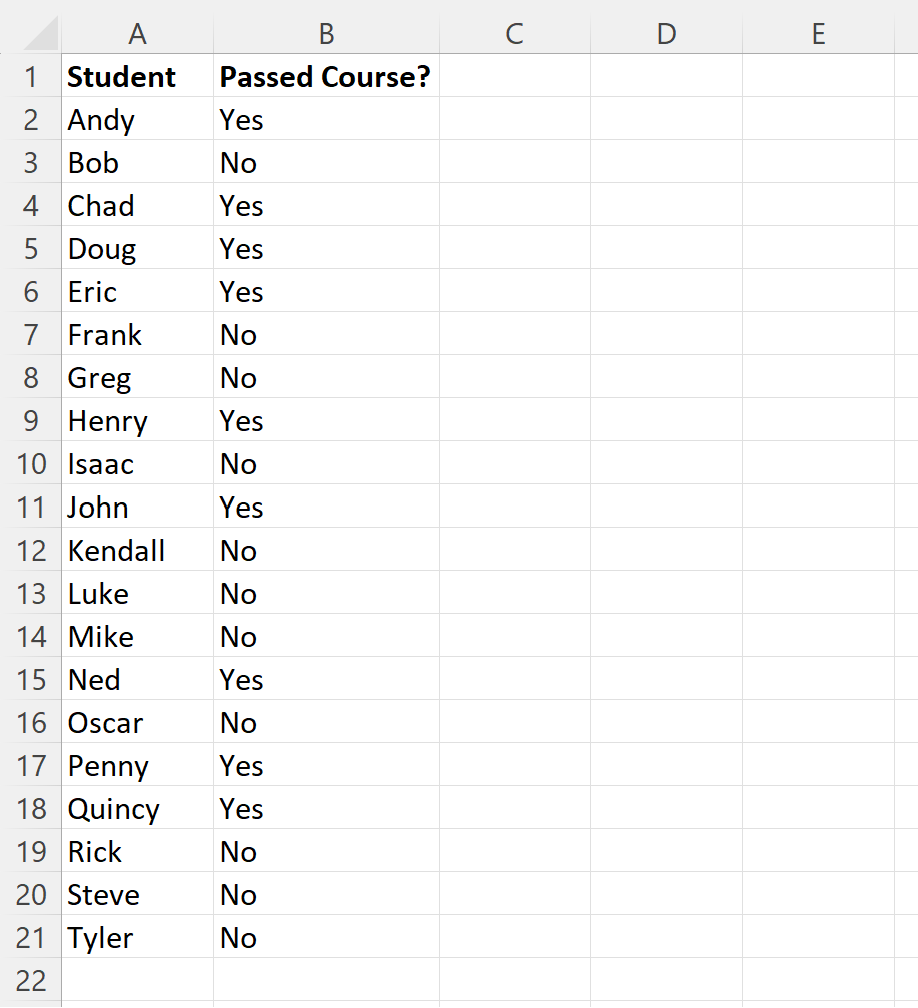Select row header 10
This screenshot has height=1008, width=918.
[31, 464]
